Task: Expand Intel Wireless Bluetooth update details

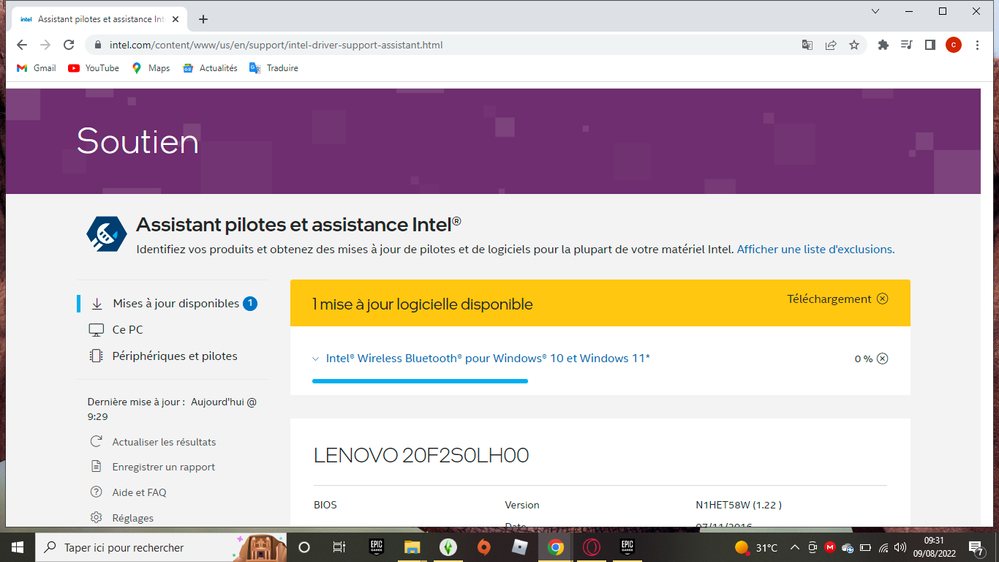Action: point(315,359)
